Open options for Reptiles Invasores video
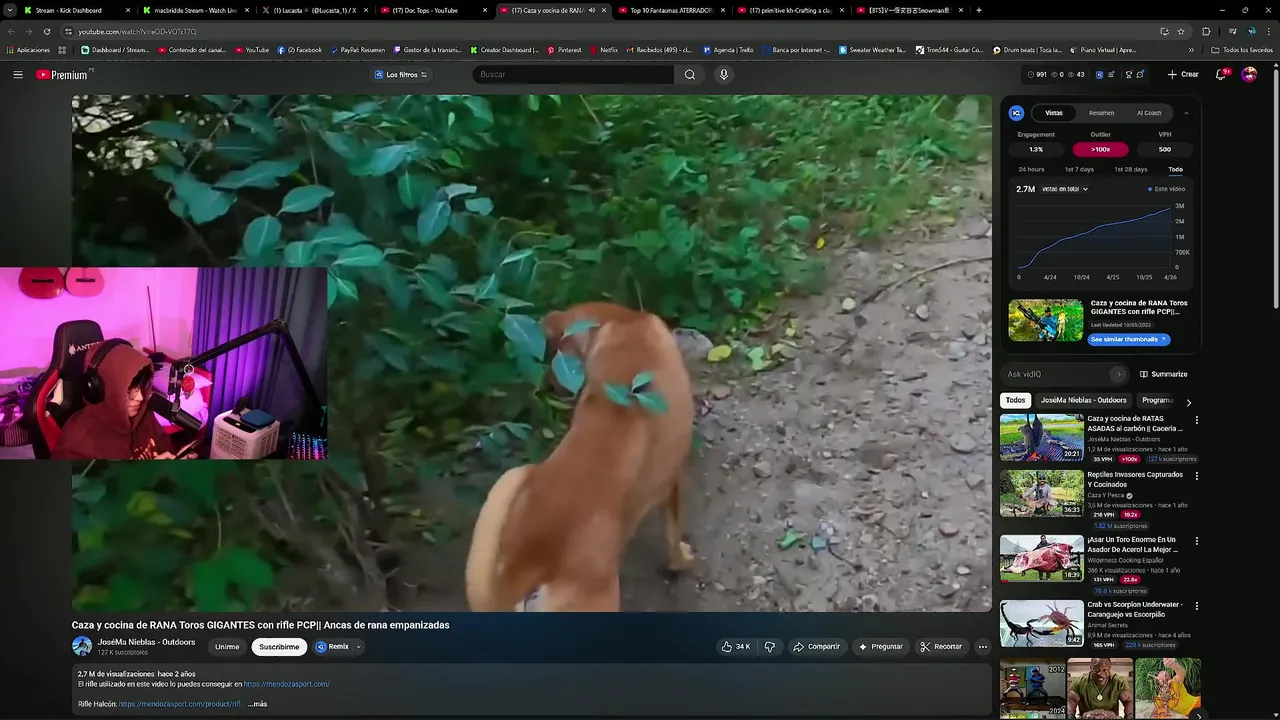Viewport: 1280px width, 720px height. (x=1196, y=476)
